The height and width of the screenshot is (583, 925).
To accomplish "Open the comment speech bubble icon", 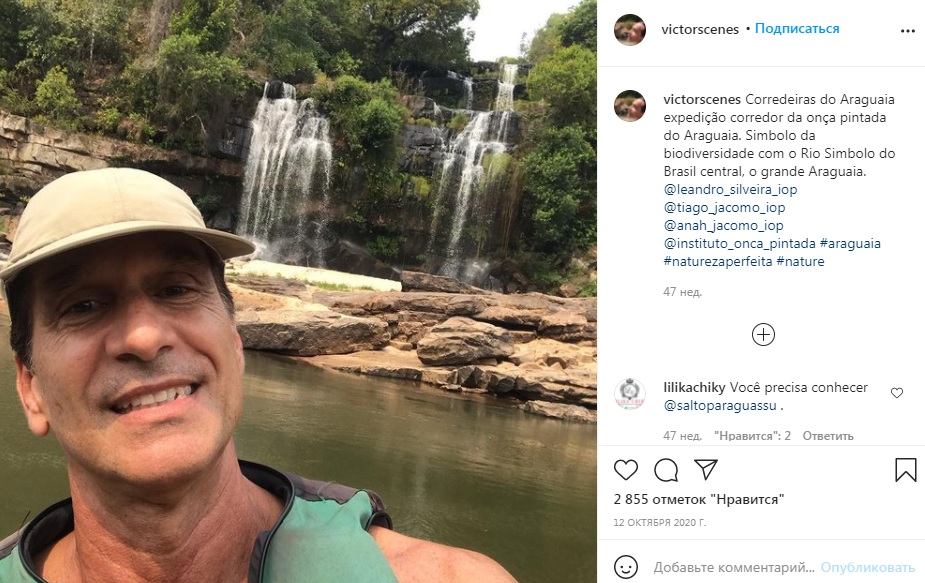I will coord(666,470).
